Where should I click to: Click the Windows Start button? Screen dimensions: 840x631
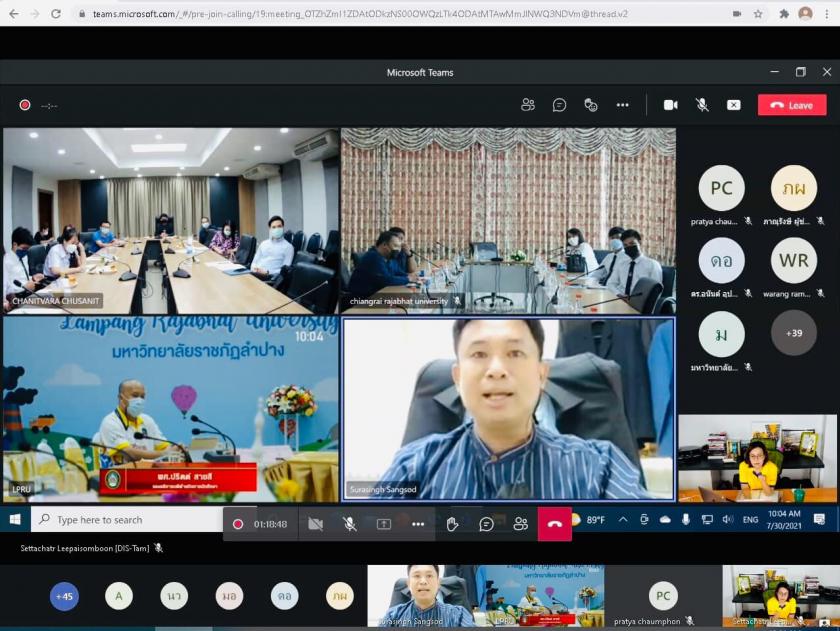click(x=15, y=520)
